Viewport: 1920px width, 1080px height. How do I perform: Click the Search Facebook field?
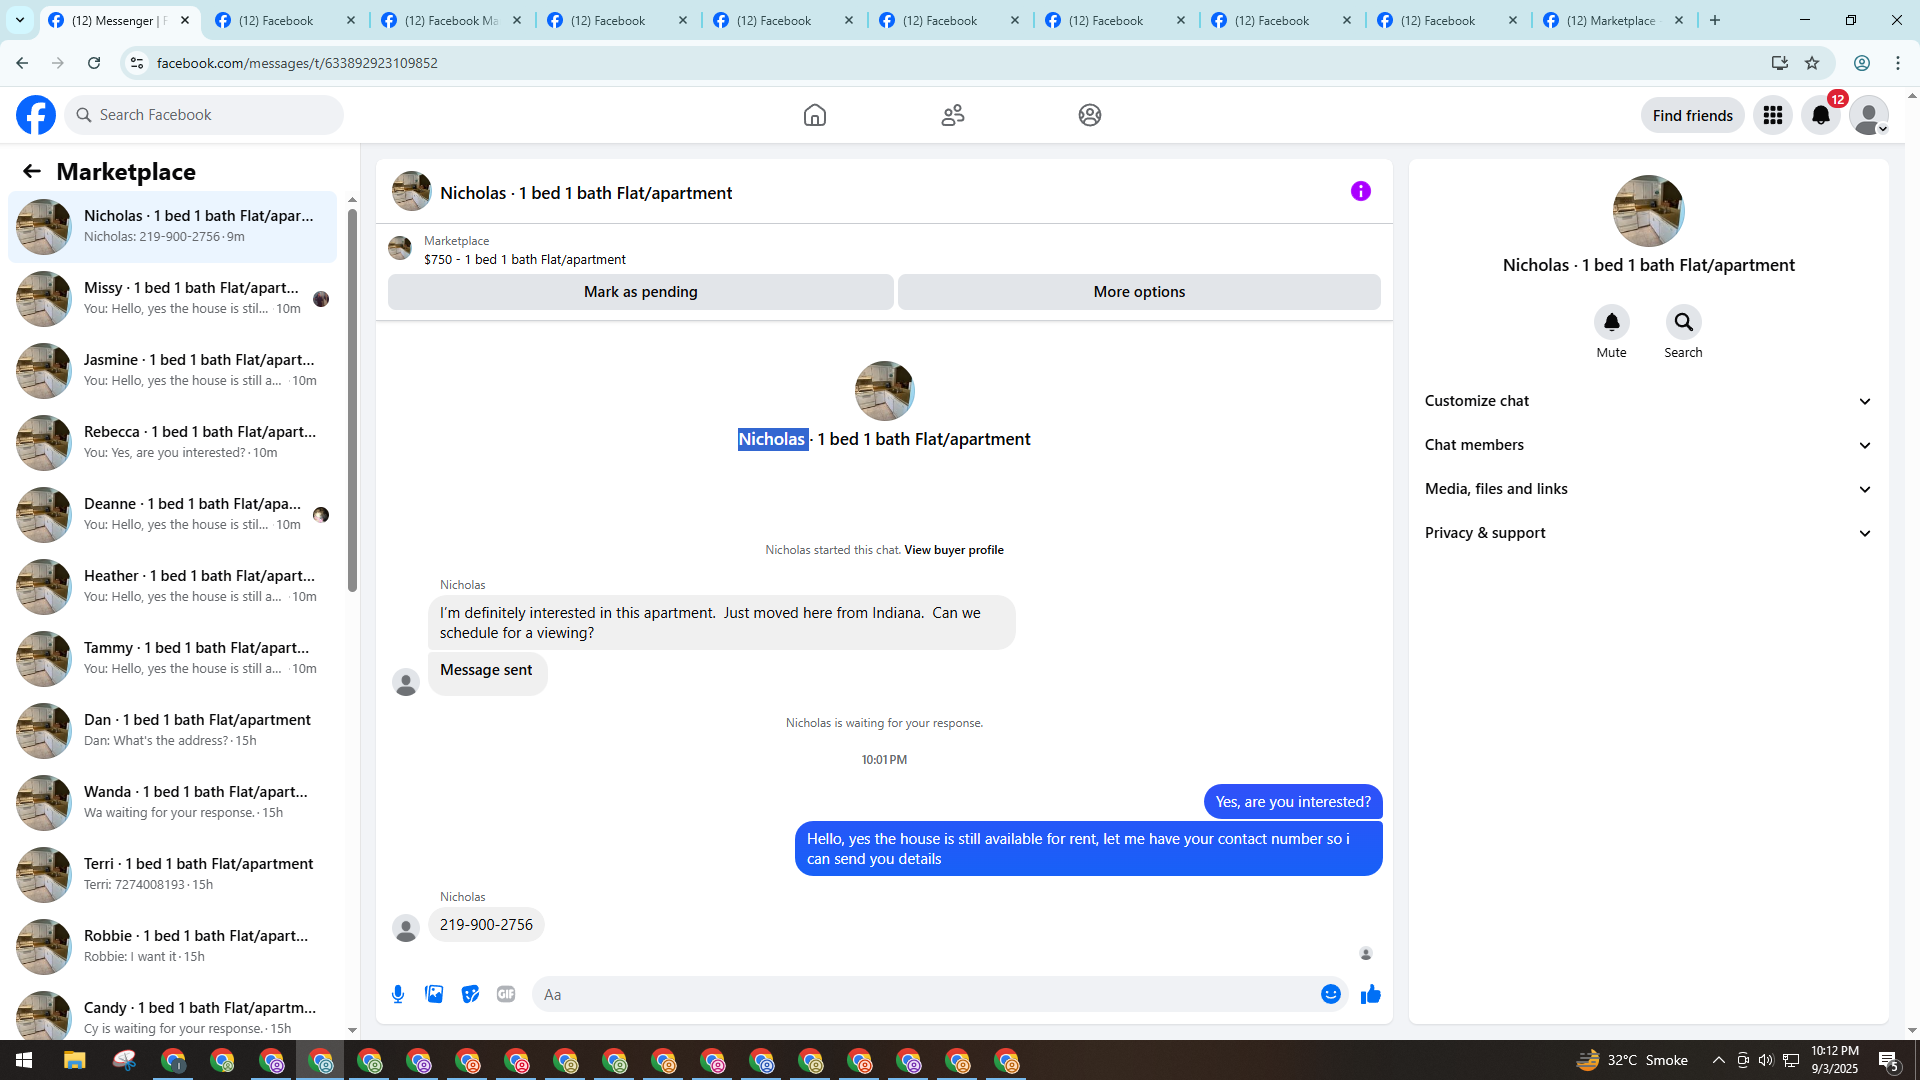[x=204, y=115]
